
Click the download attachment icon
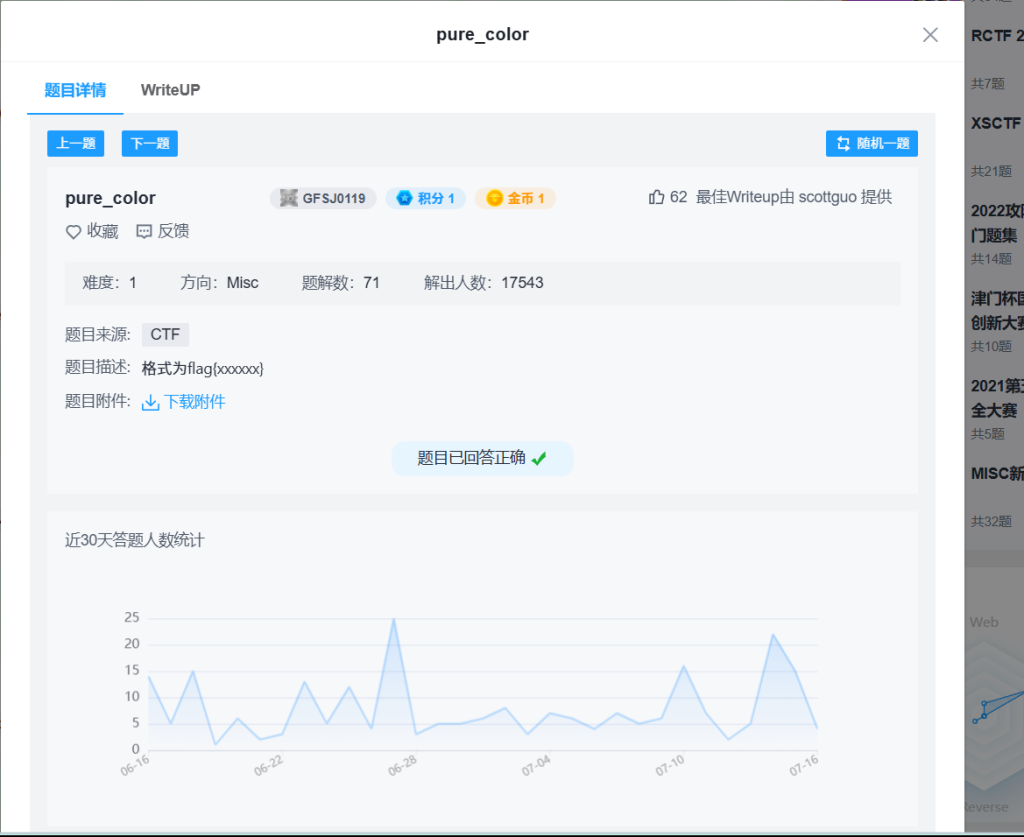coord(151,403)
